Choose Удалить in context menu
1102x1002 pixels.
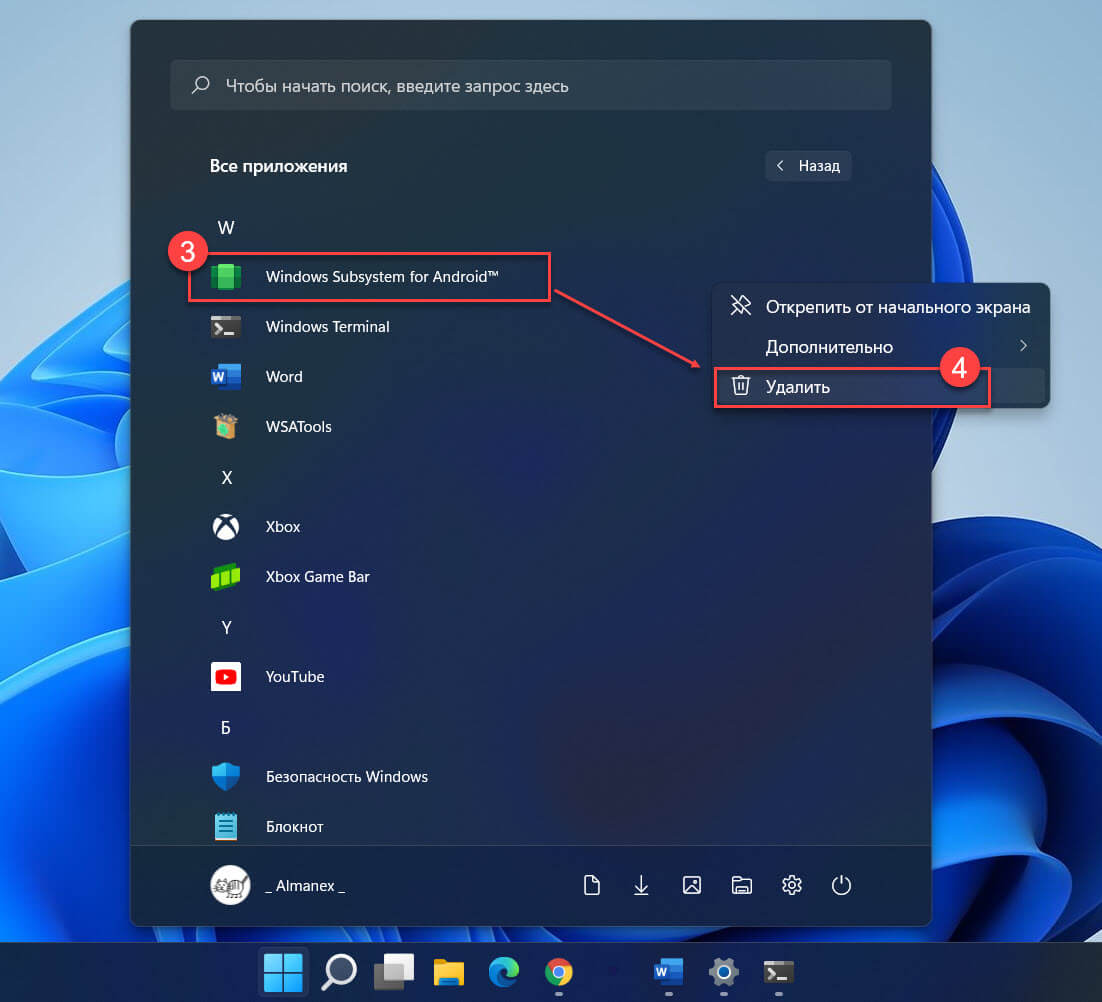point(881,386)
